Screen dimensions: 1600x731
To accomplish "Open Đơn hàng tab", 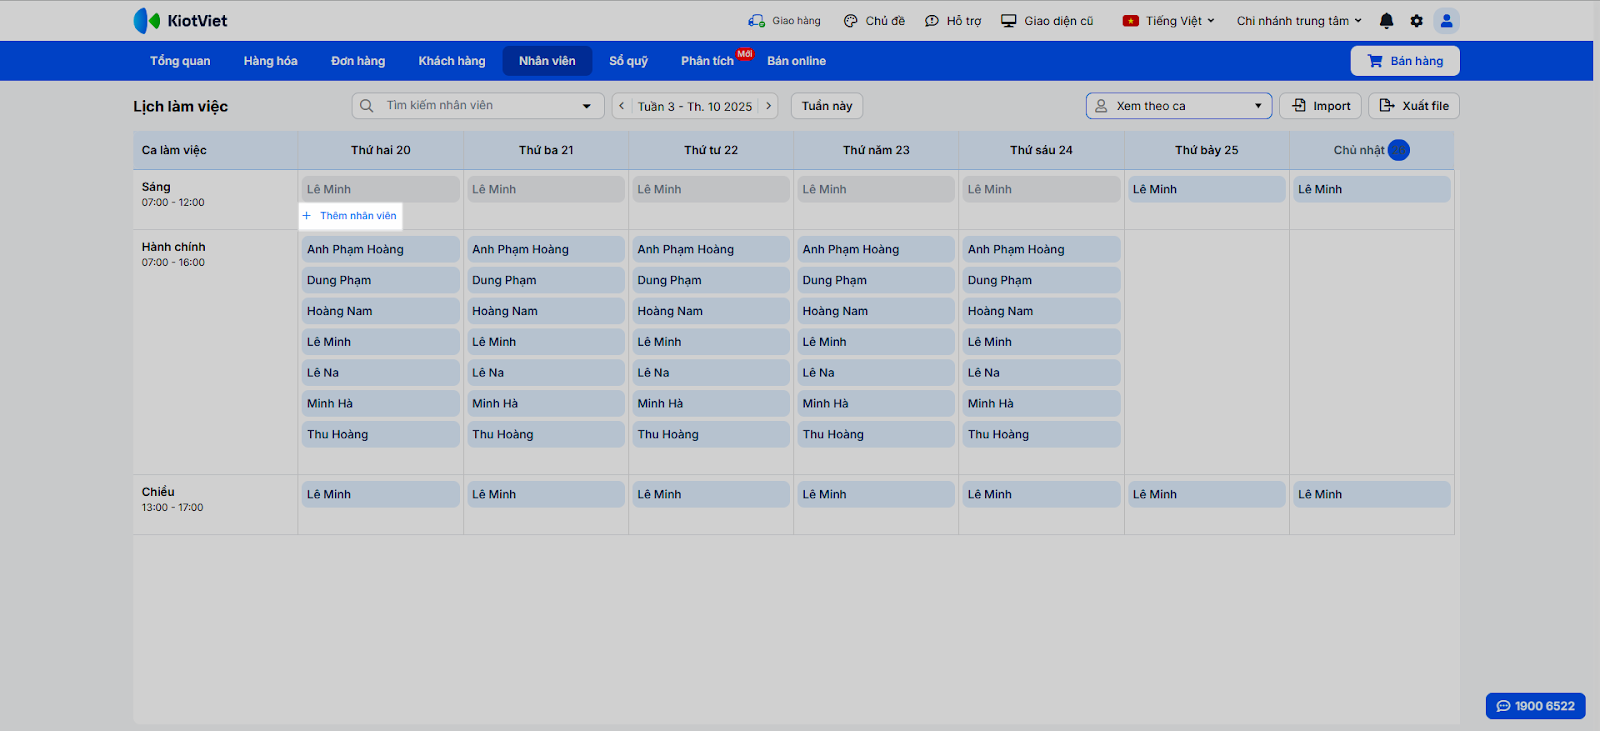I will coord(358,61).
